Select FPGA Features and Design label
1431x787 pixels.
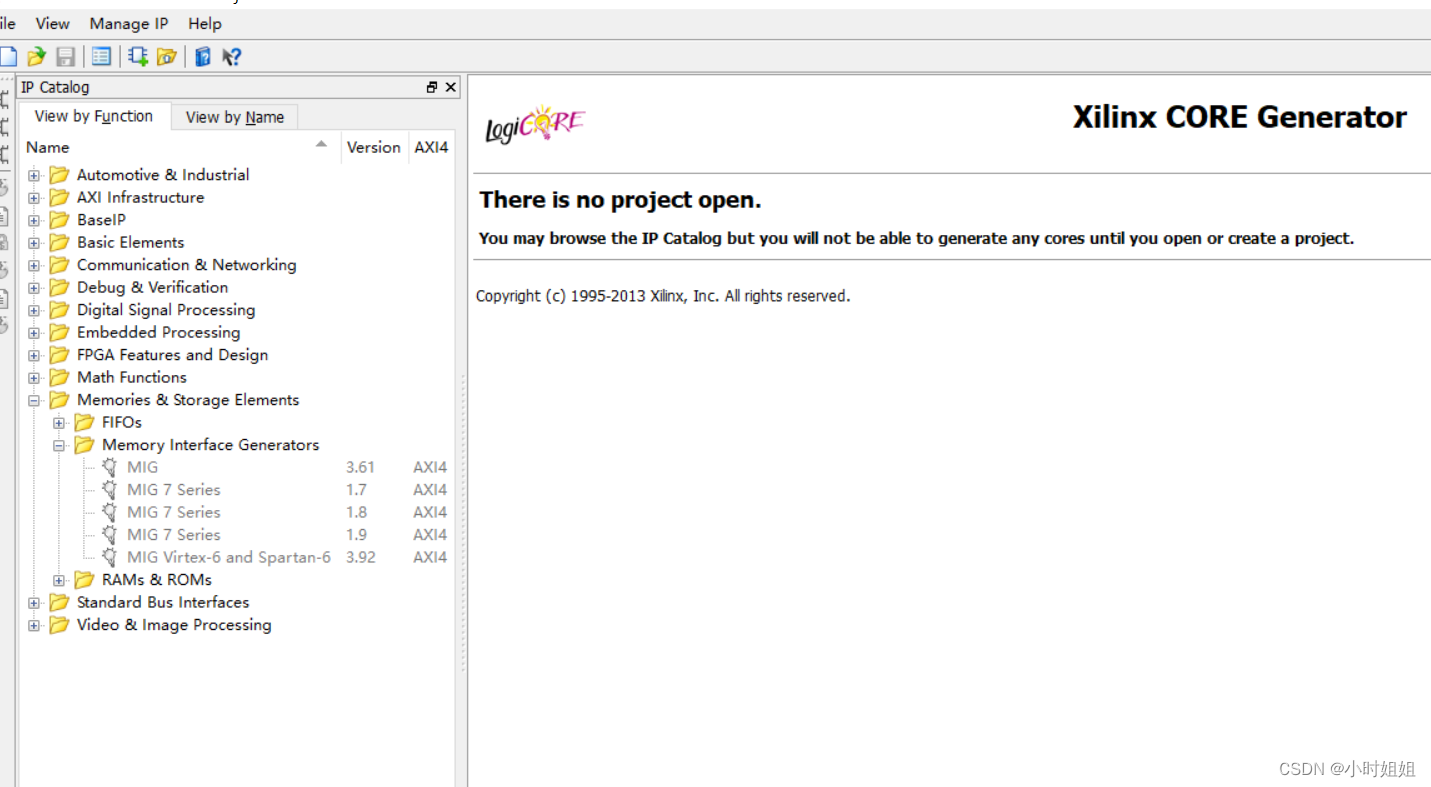pyautogui.click(x=172, y=355)
